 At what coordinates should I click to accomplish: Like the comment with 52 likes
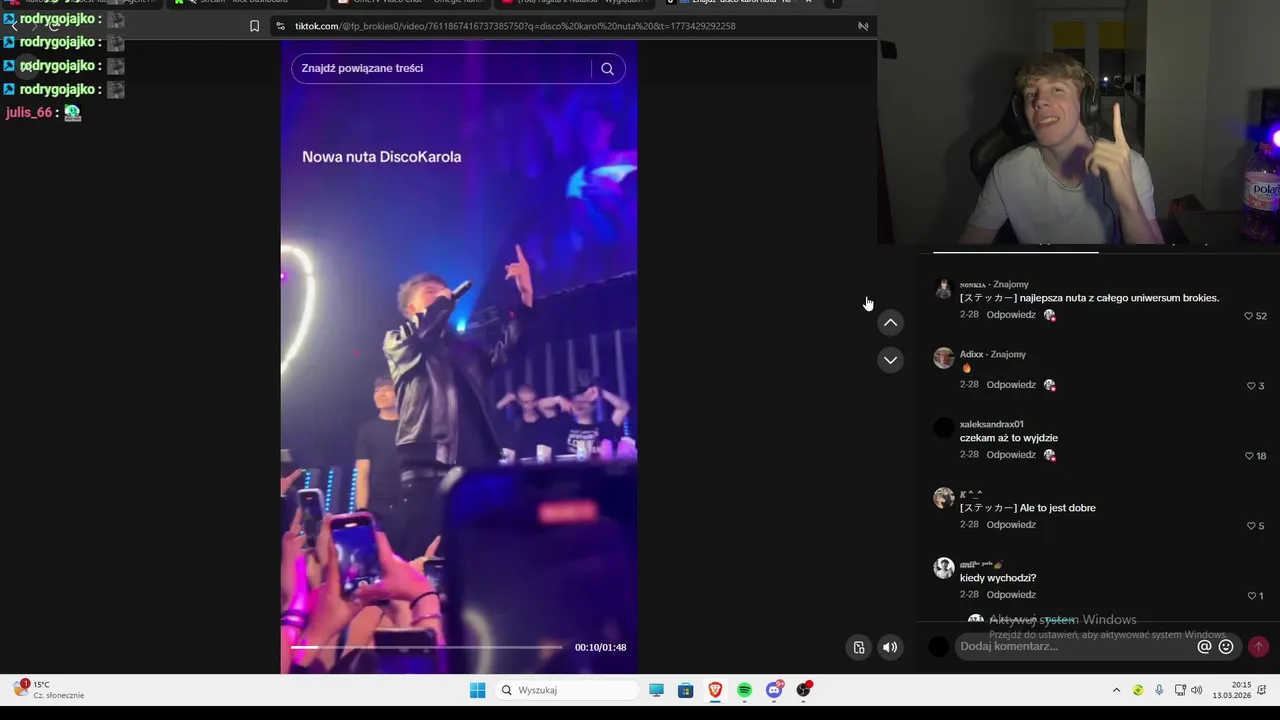tap(1249, 316)
